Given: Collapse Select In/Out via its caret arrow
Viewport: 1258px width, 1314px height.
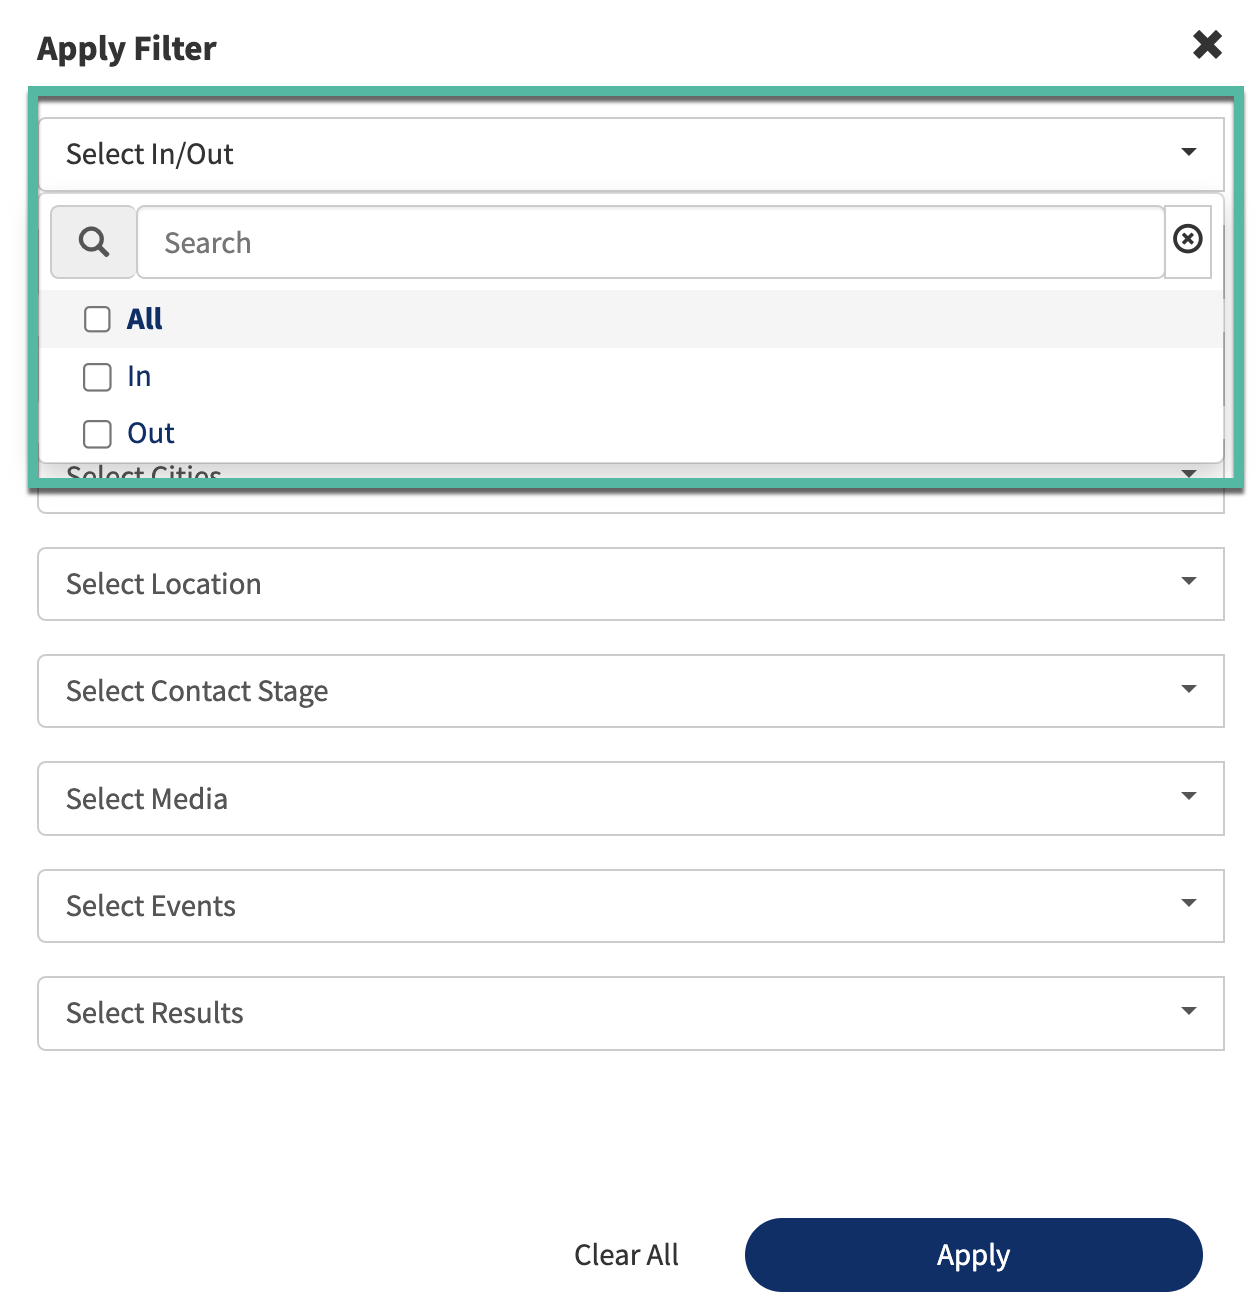Looking at the screenshot, I should (1188, 152).
